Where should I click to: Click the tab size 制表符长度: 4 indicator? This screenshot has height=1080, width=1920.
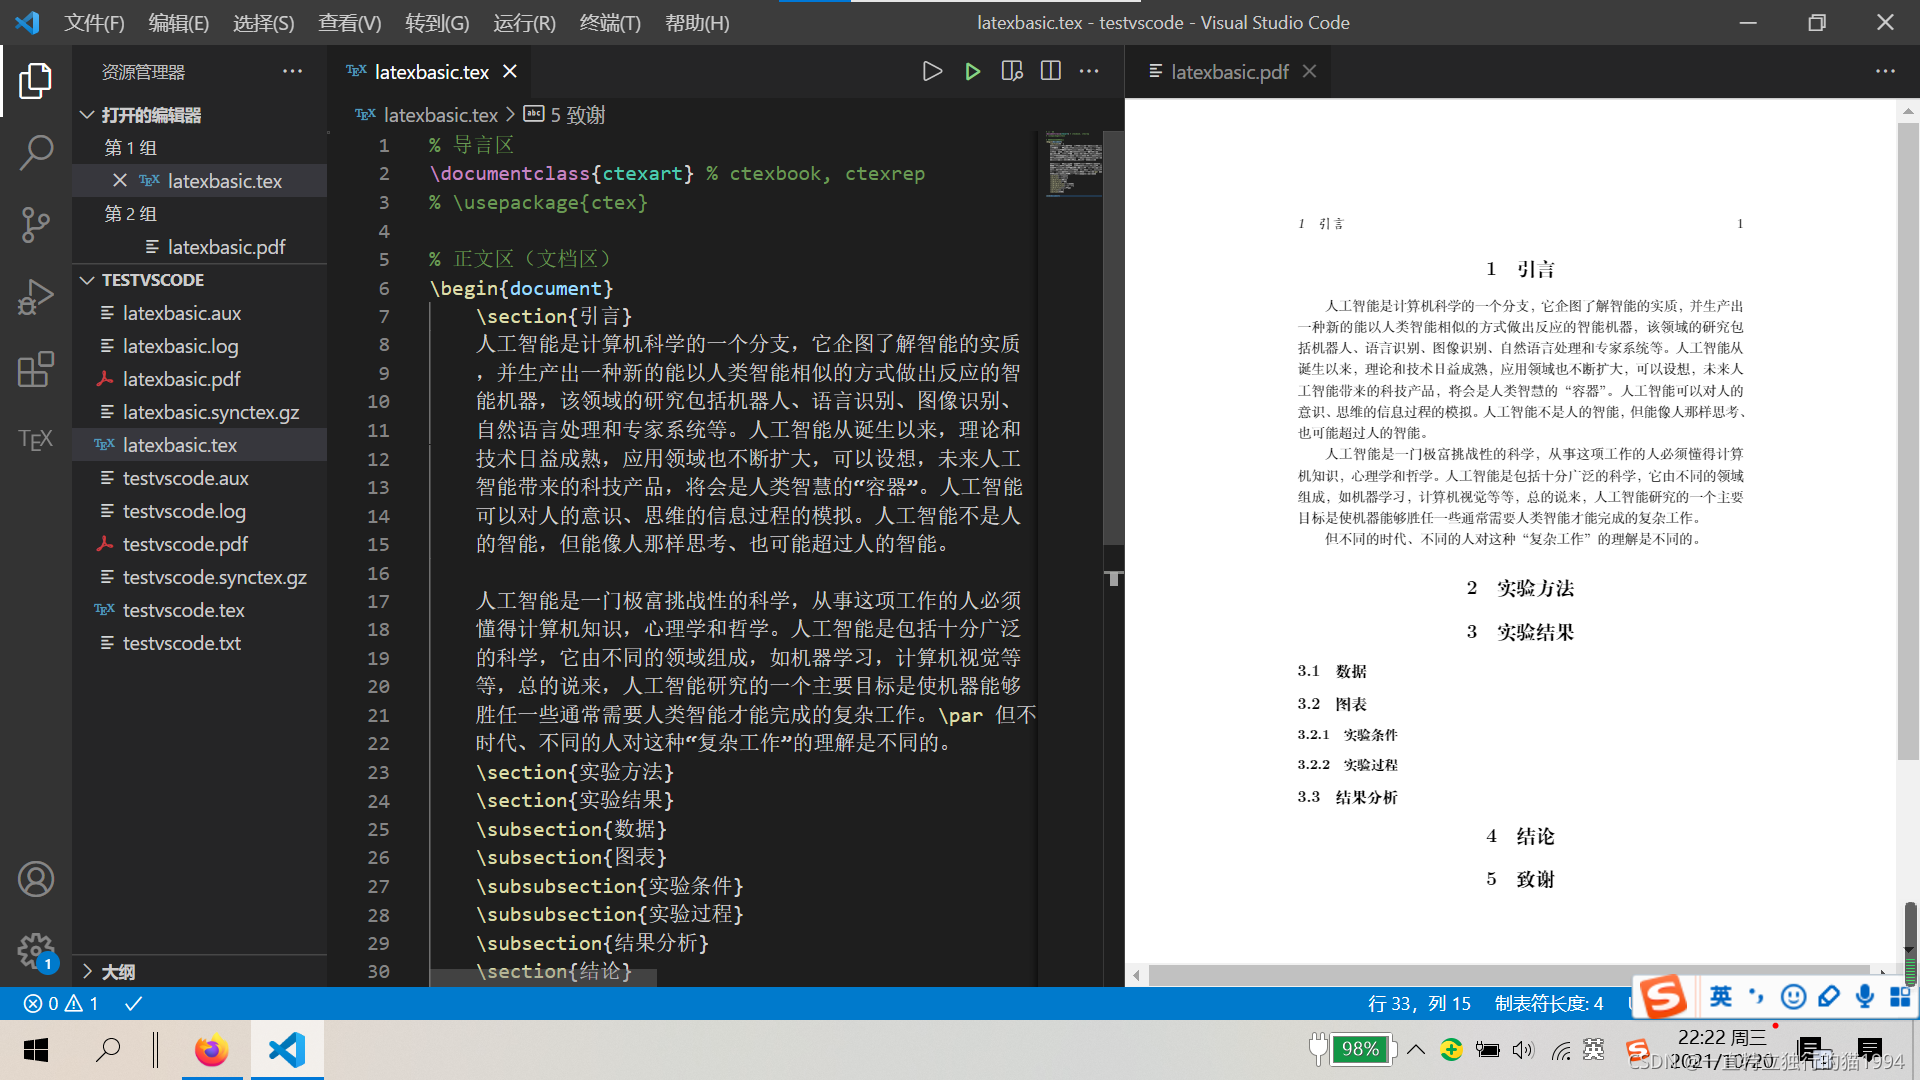1549,1003
